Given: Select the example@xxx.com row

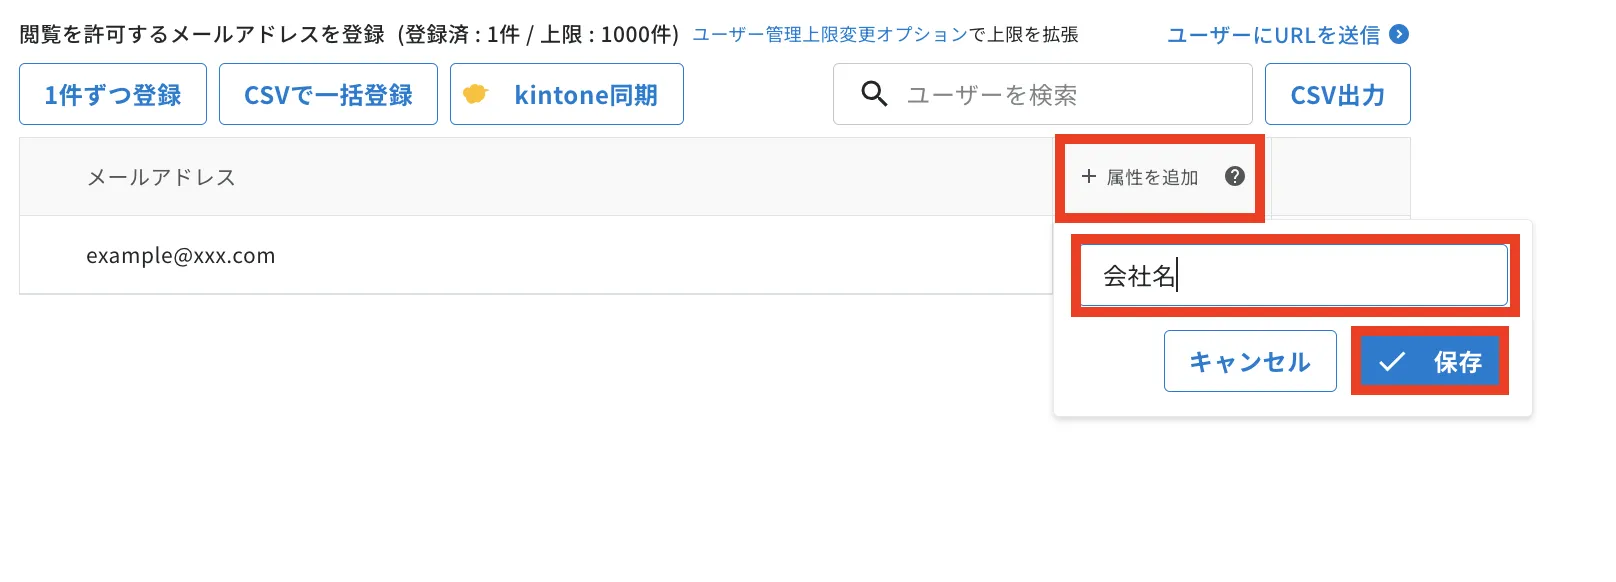Looking at the screenshot, I should pyautogui.click(x=536, y=255).
